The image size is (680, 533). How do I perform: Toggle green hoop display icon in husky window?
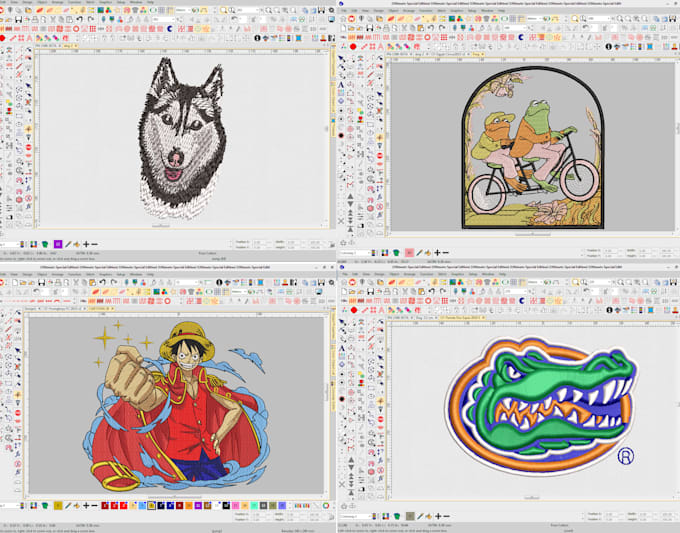pos(154,10)
